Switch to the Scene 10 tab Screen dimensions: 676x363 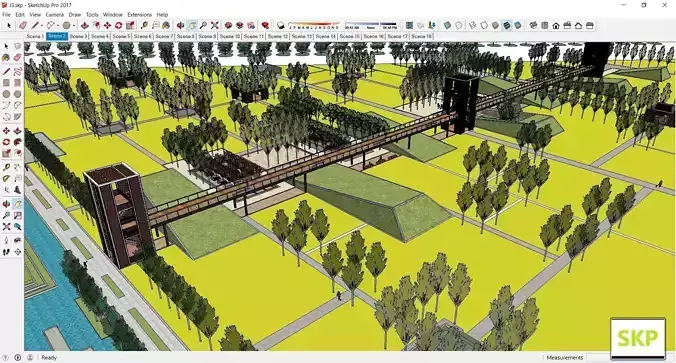click(x=230, y=36)
